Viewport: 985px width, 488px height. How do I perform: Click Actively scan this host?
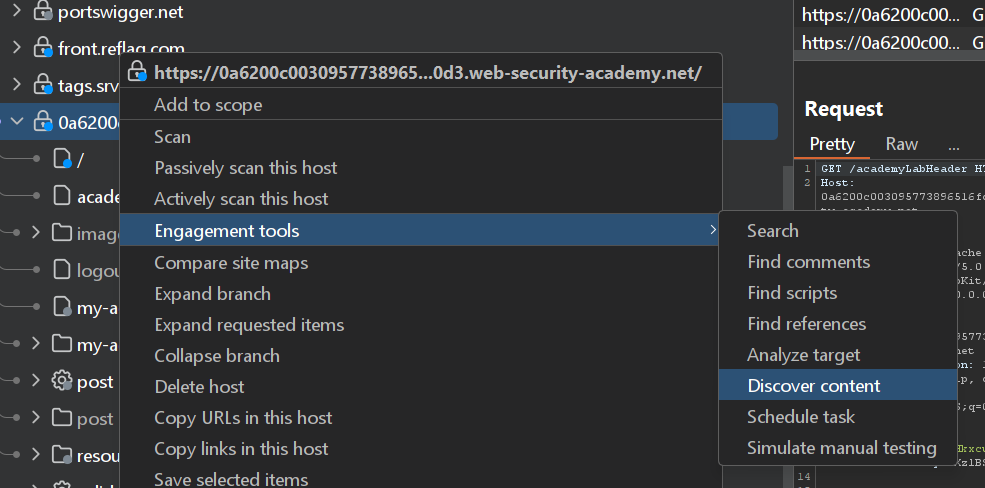pyautogui.click(x=241, y=199)
